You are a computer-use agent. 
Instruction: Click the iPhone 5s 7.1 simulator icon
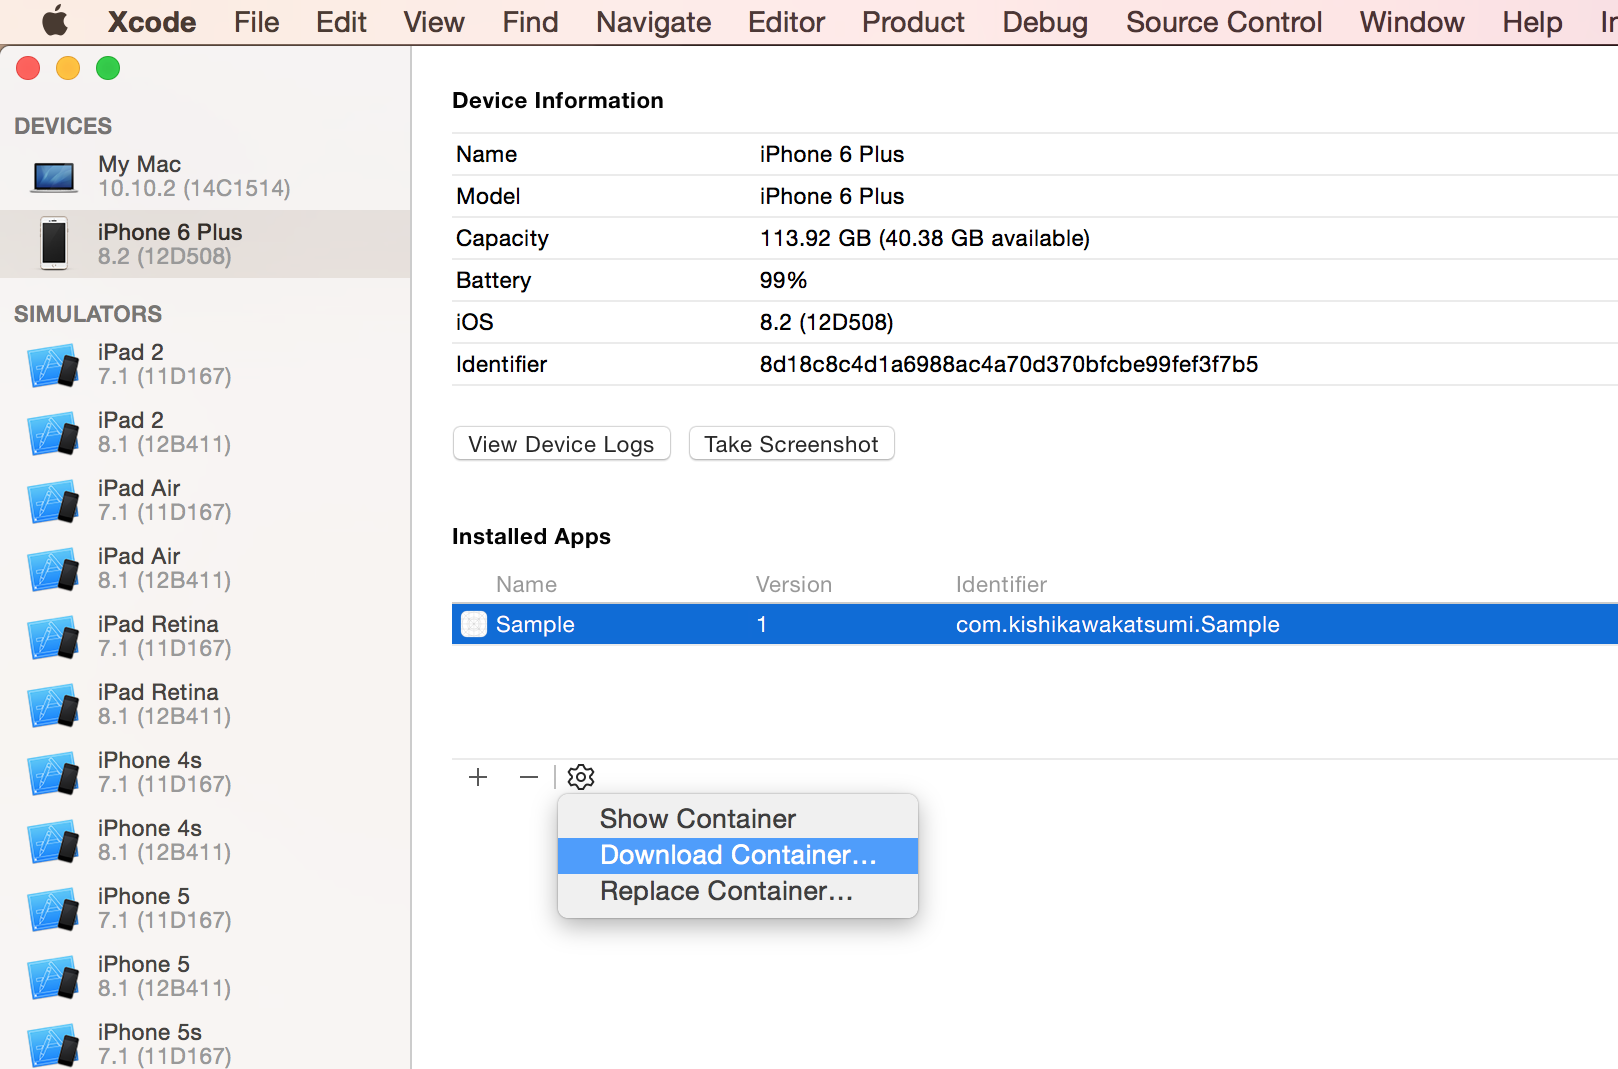(54, 1045)
